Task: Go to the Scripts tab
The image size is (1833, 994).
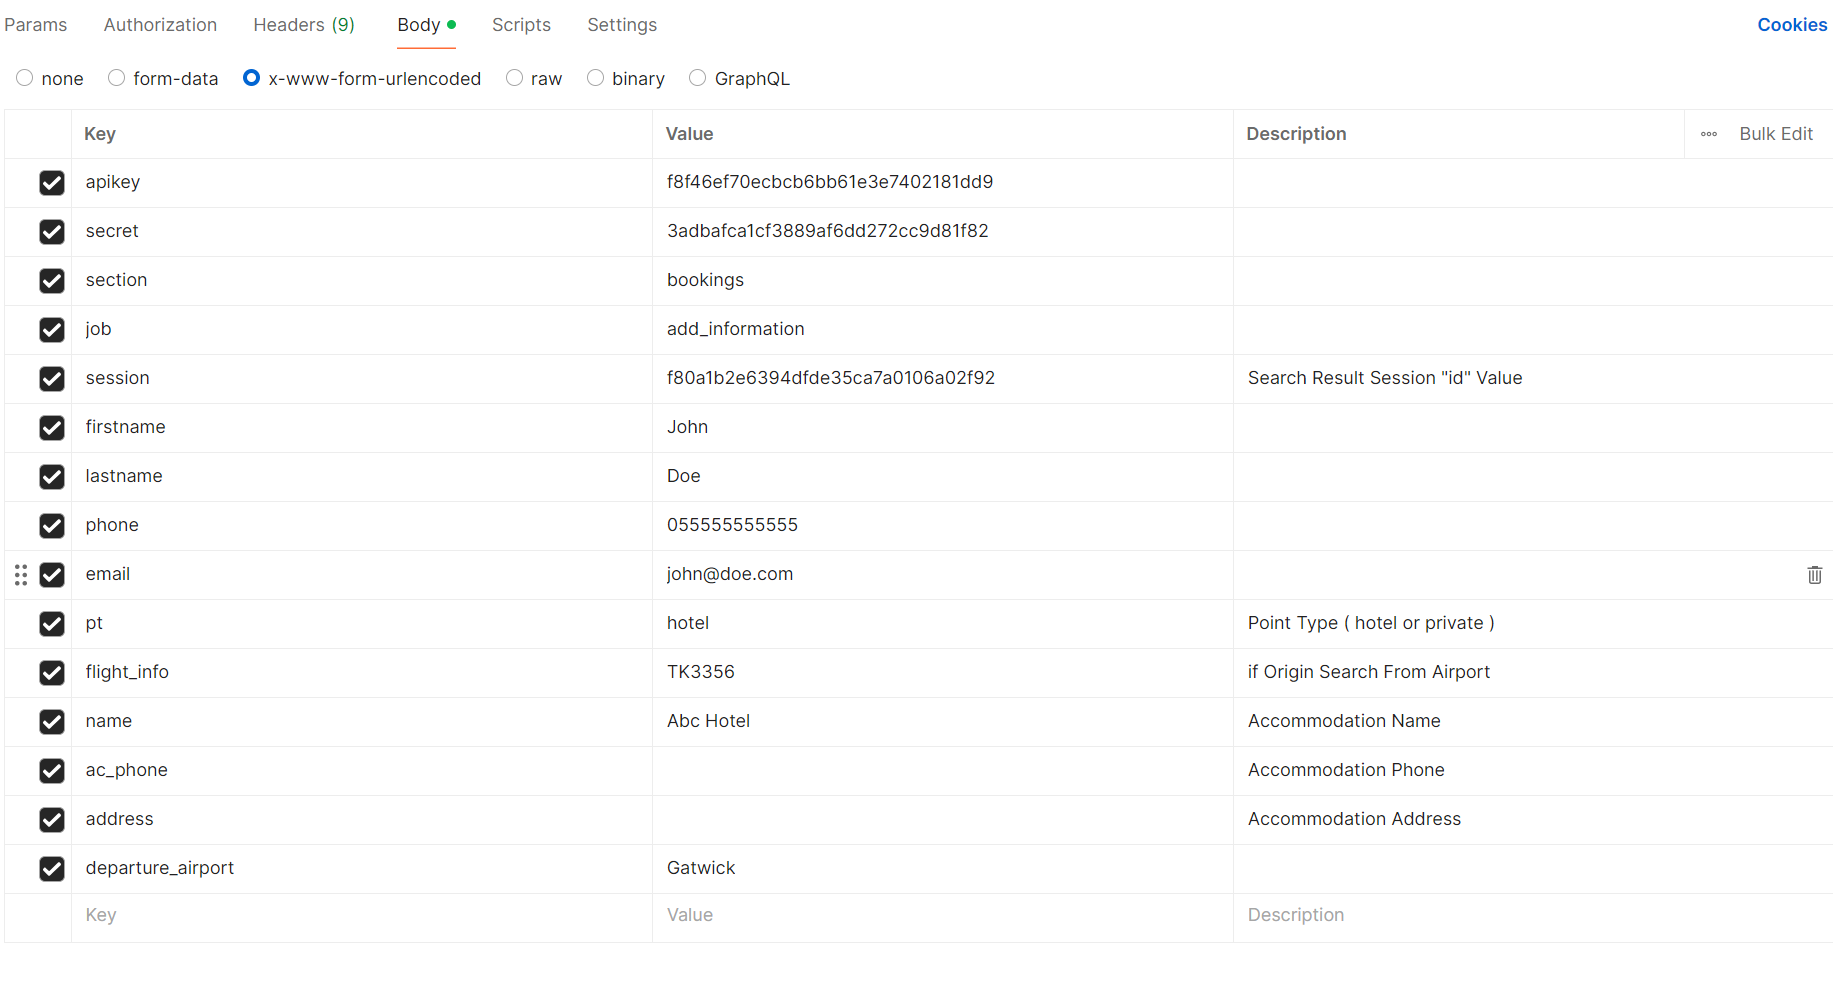Action: tap(521, 25)
